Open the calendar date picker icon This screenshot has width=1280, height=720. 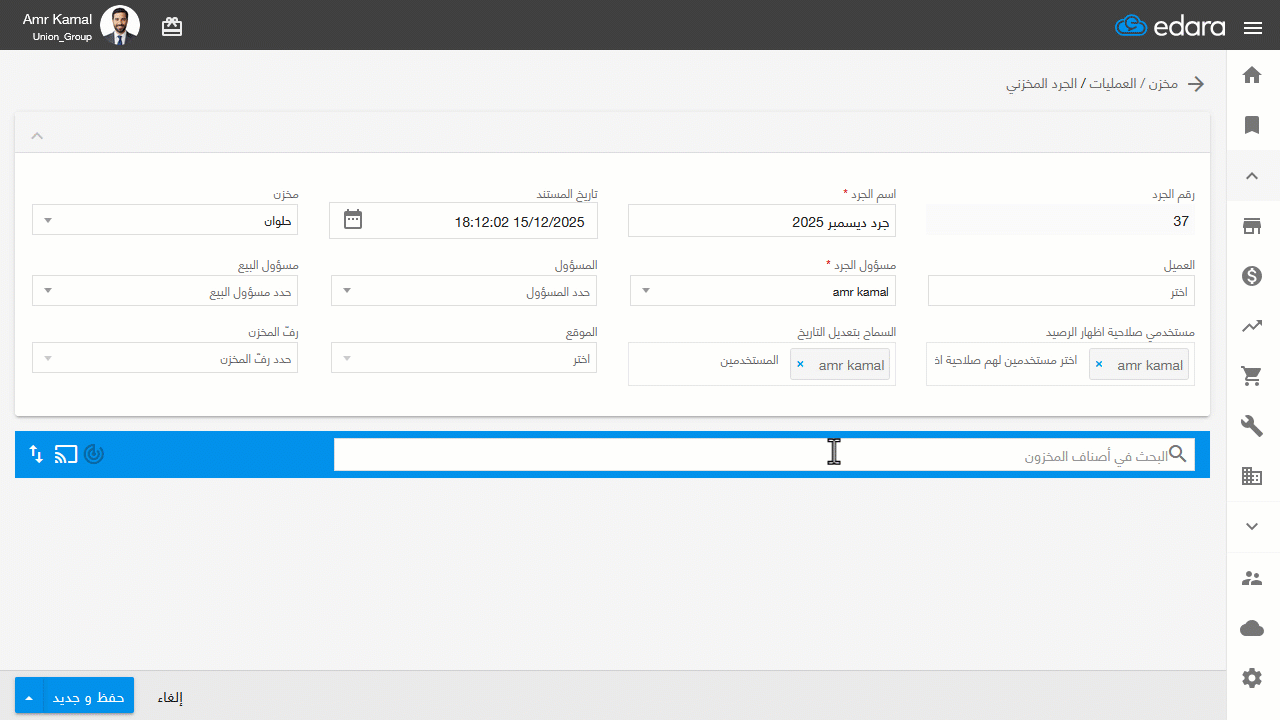(x=353, y=220)
